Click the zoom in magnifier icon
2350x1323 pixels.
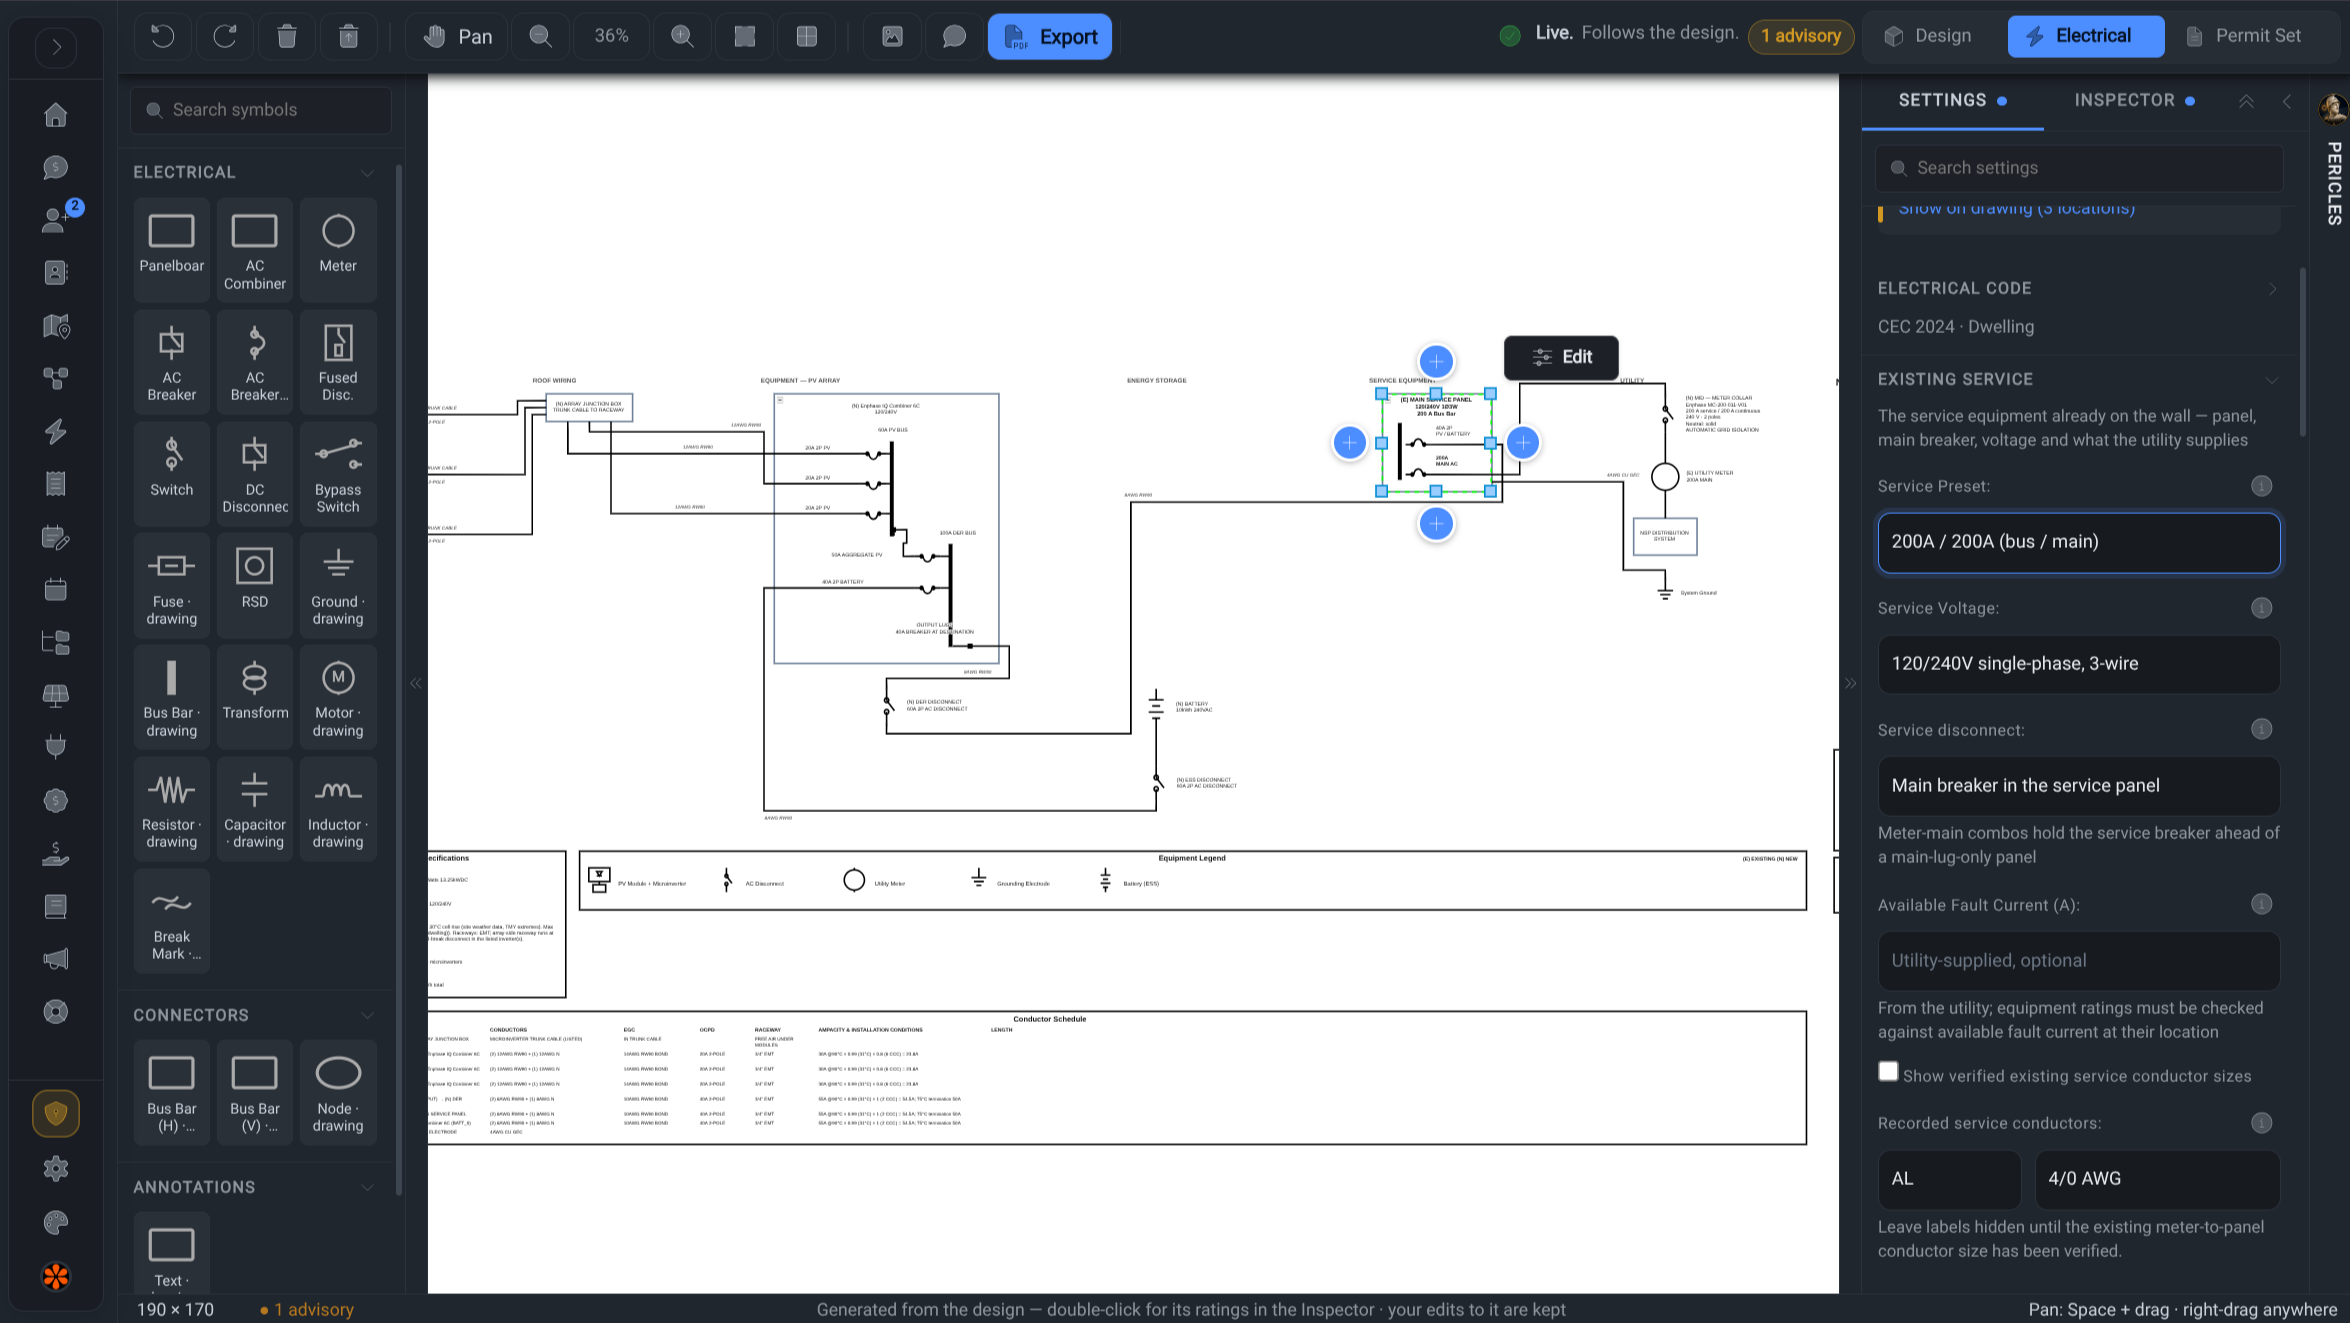pos(682,37)
